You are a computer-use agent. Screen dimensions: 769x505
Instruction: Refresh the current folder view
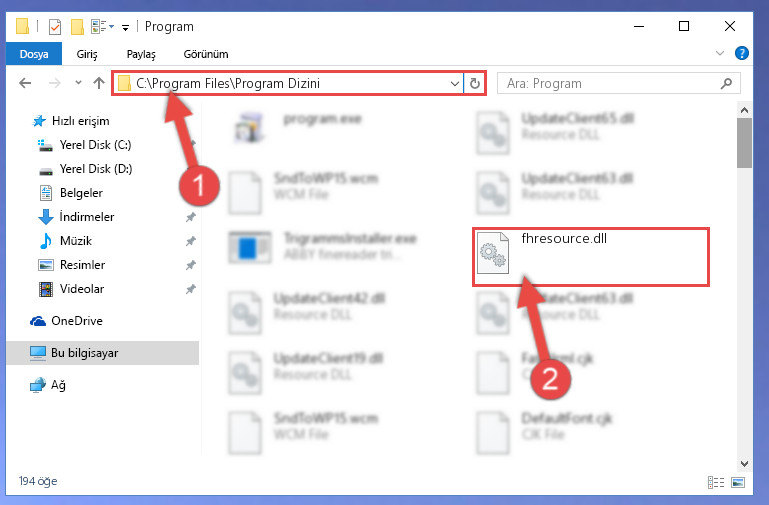pos(474,83)
